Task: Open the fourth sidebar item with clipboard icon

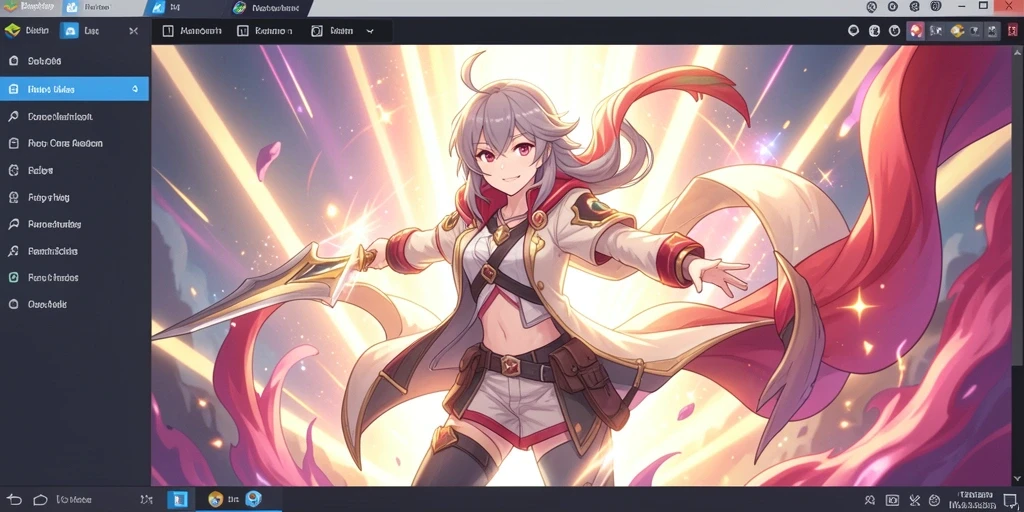Action: pyautogui.click(x=74, y=143)
